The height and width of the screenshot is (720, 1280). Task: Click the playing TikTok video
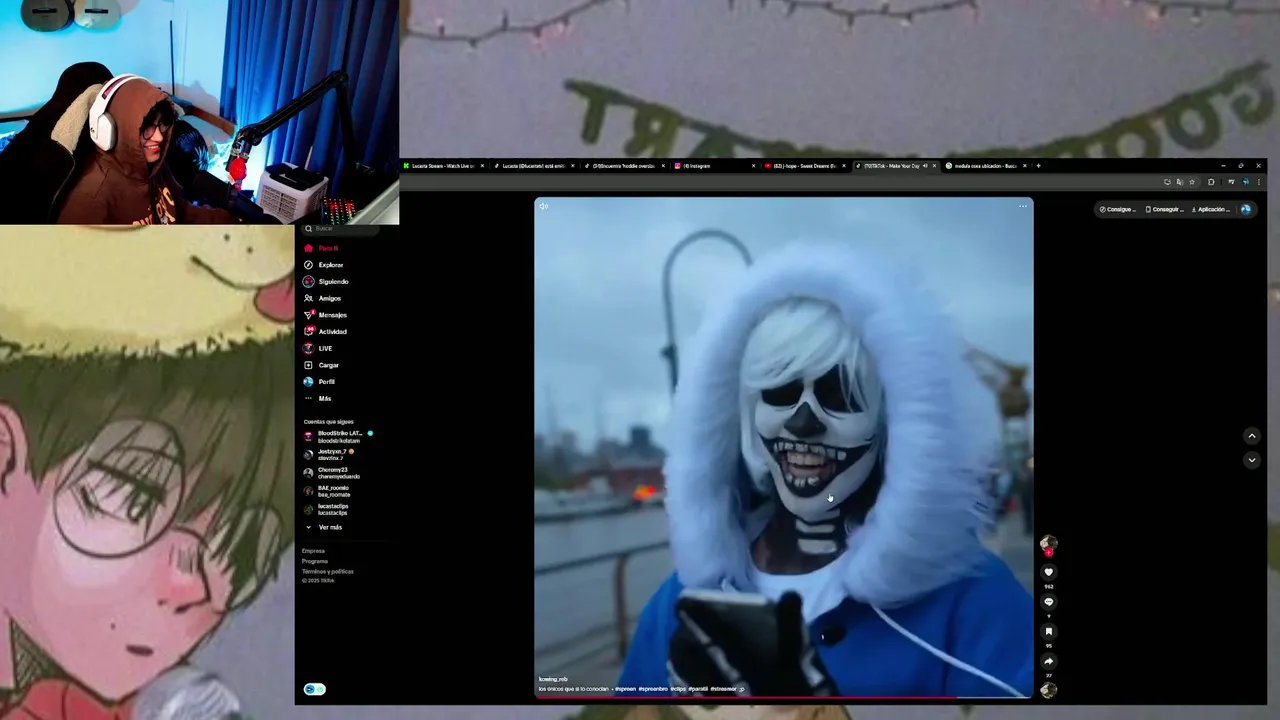coord(783,447)
